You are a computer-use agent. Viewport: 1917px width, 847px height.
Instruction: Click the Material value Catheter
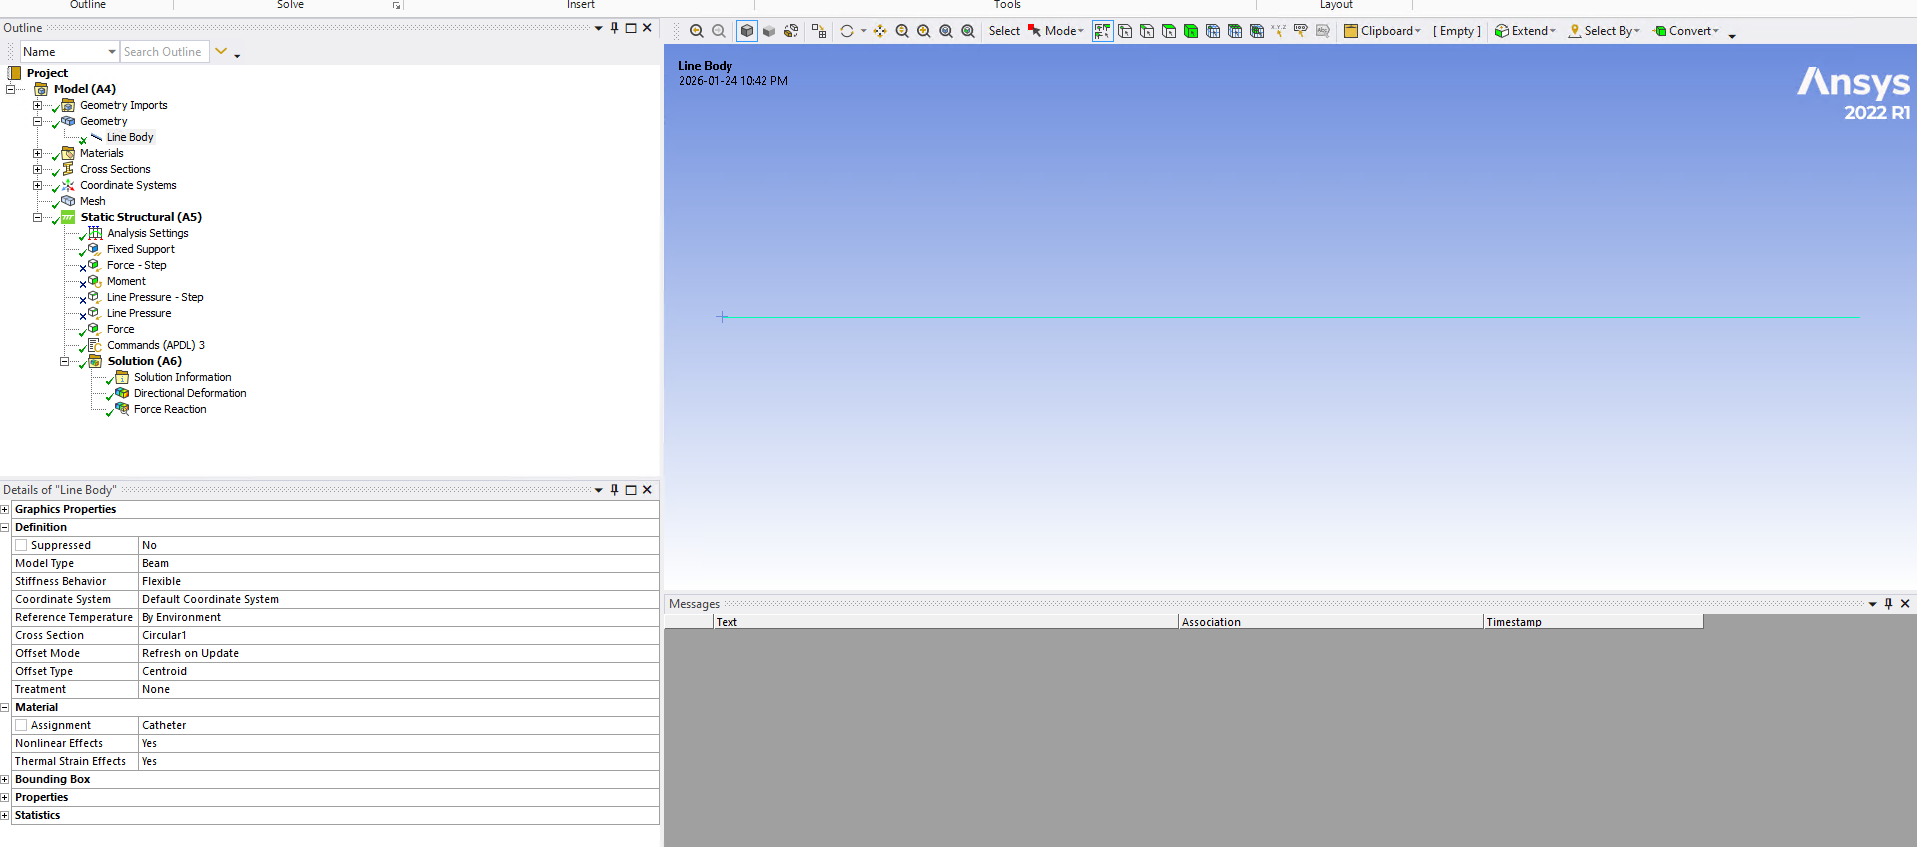coord(398,725)
